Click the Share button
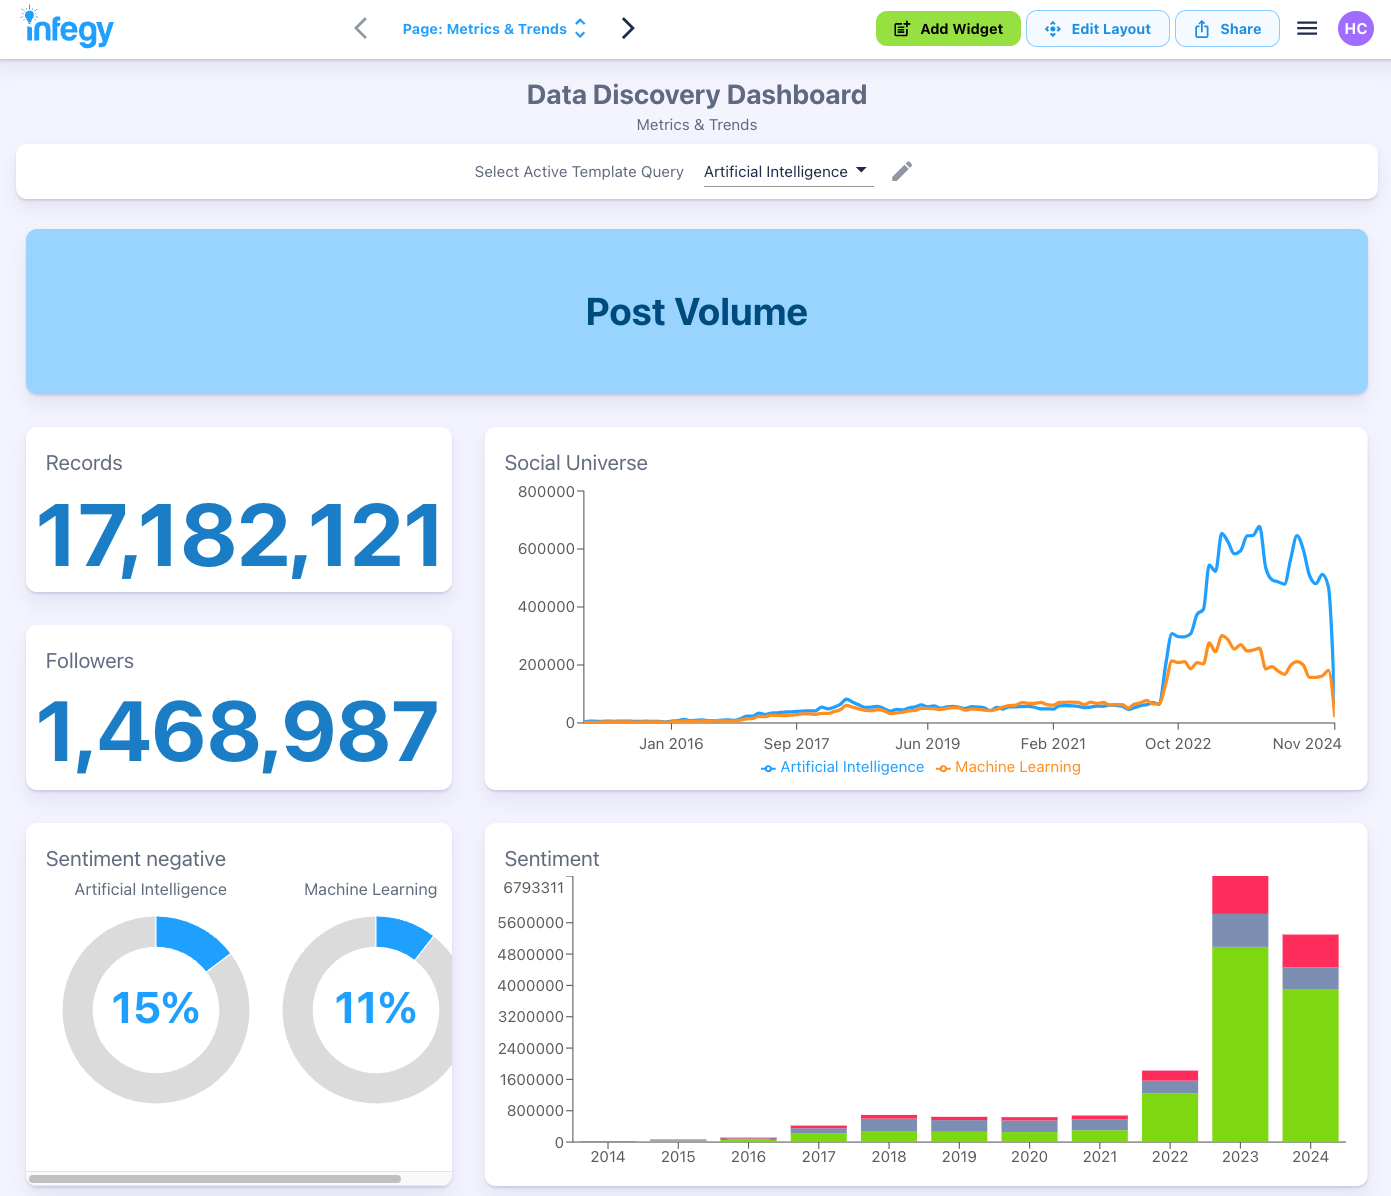Screen dimensions: 1391x1196 [x=1227, y=29]
